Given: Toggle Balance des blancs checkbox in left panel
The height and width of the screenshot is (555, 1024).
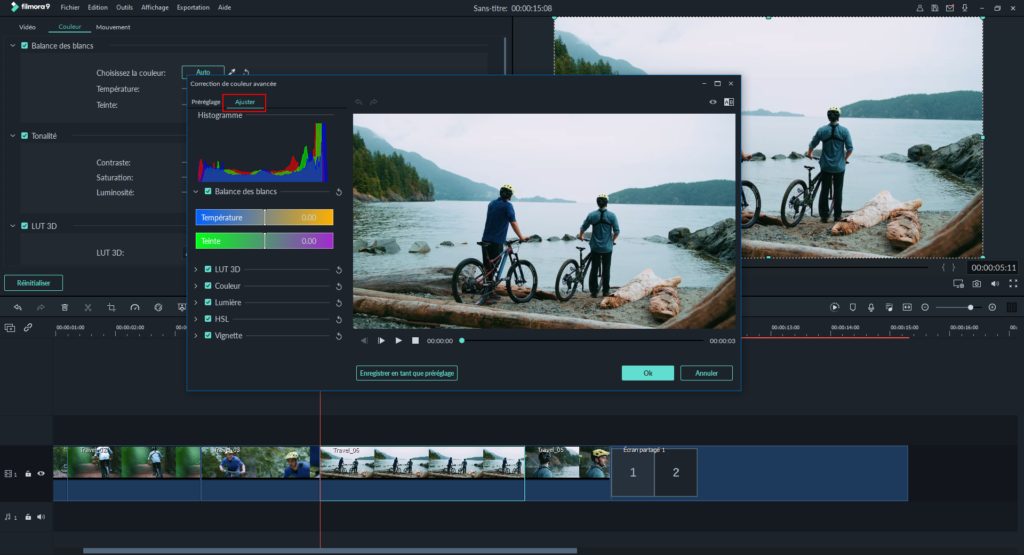Looking at the screenshot, I should point(25,46).
